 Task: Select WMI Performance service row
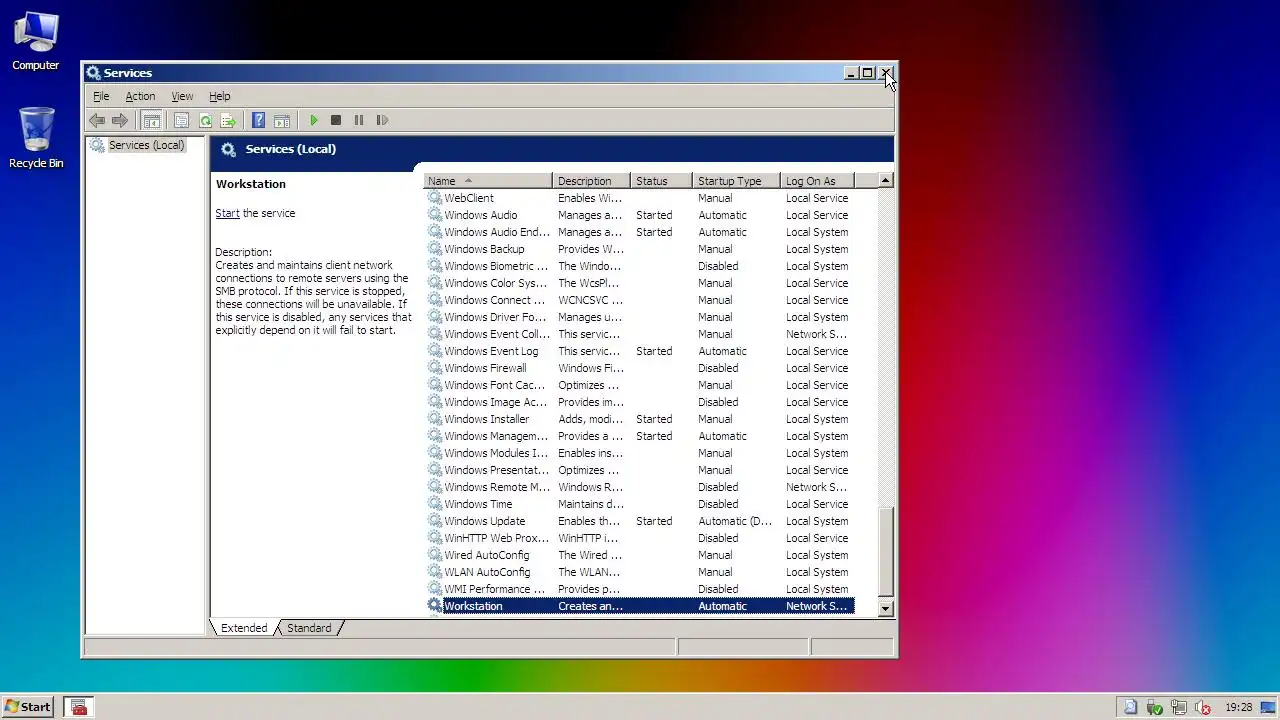click(640, 589)
